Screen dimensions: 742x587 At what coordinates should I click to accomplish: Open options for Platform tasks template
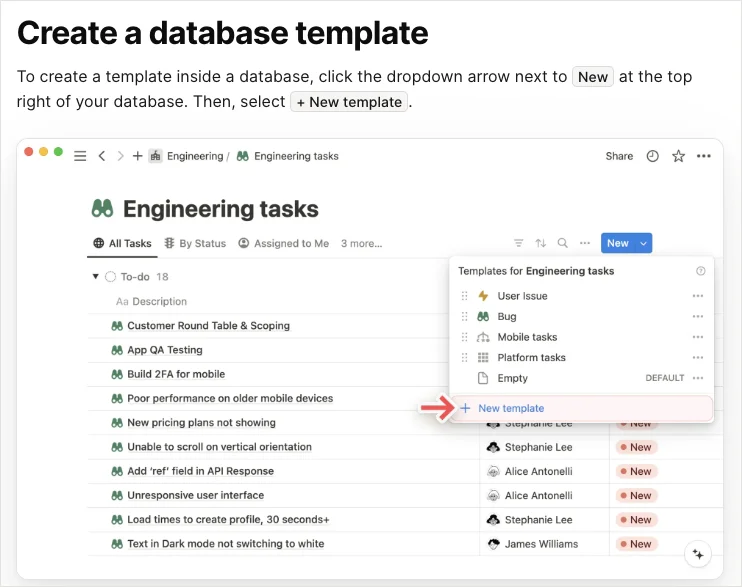pos(698,357)
